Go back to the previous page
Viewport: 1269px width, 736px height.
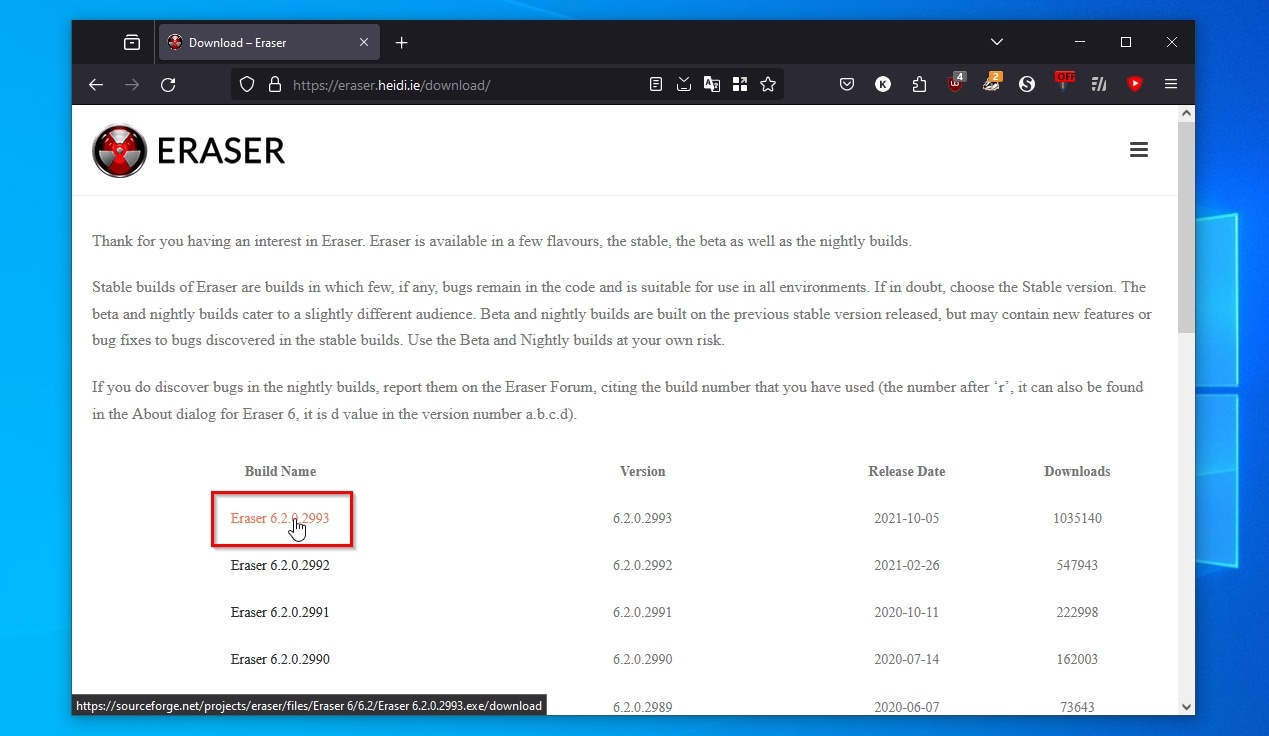pos(96,85)
